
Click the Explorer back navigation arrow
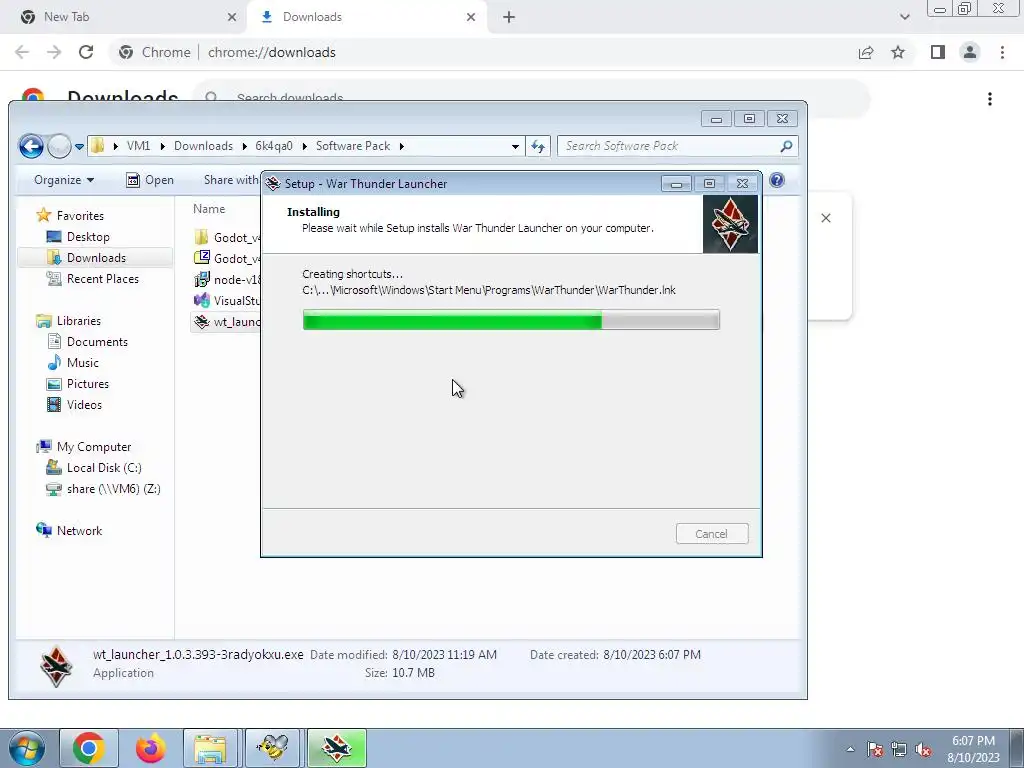(x=31, y=146)
